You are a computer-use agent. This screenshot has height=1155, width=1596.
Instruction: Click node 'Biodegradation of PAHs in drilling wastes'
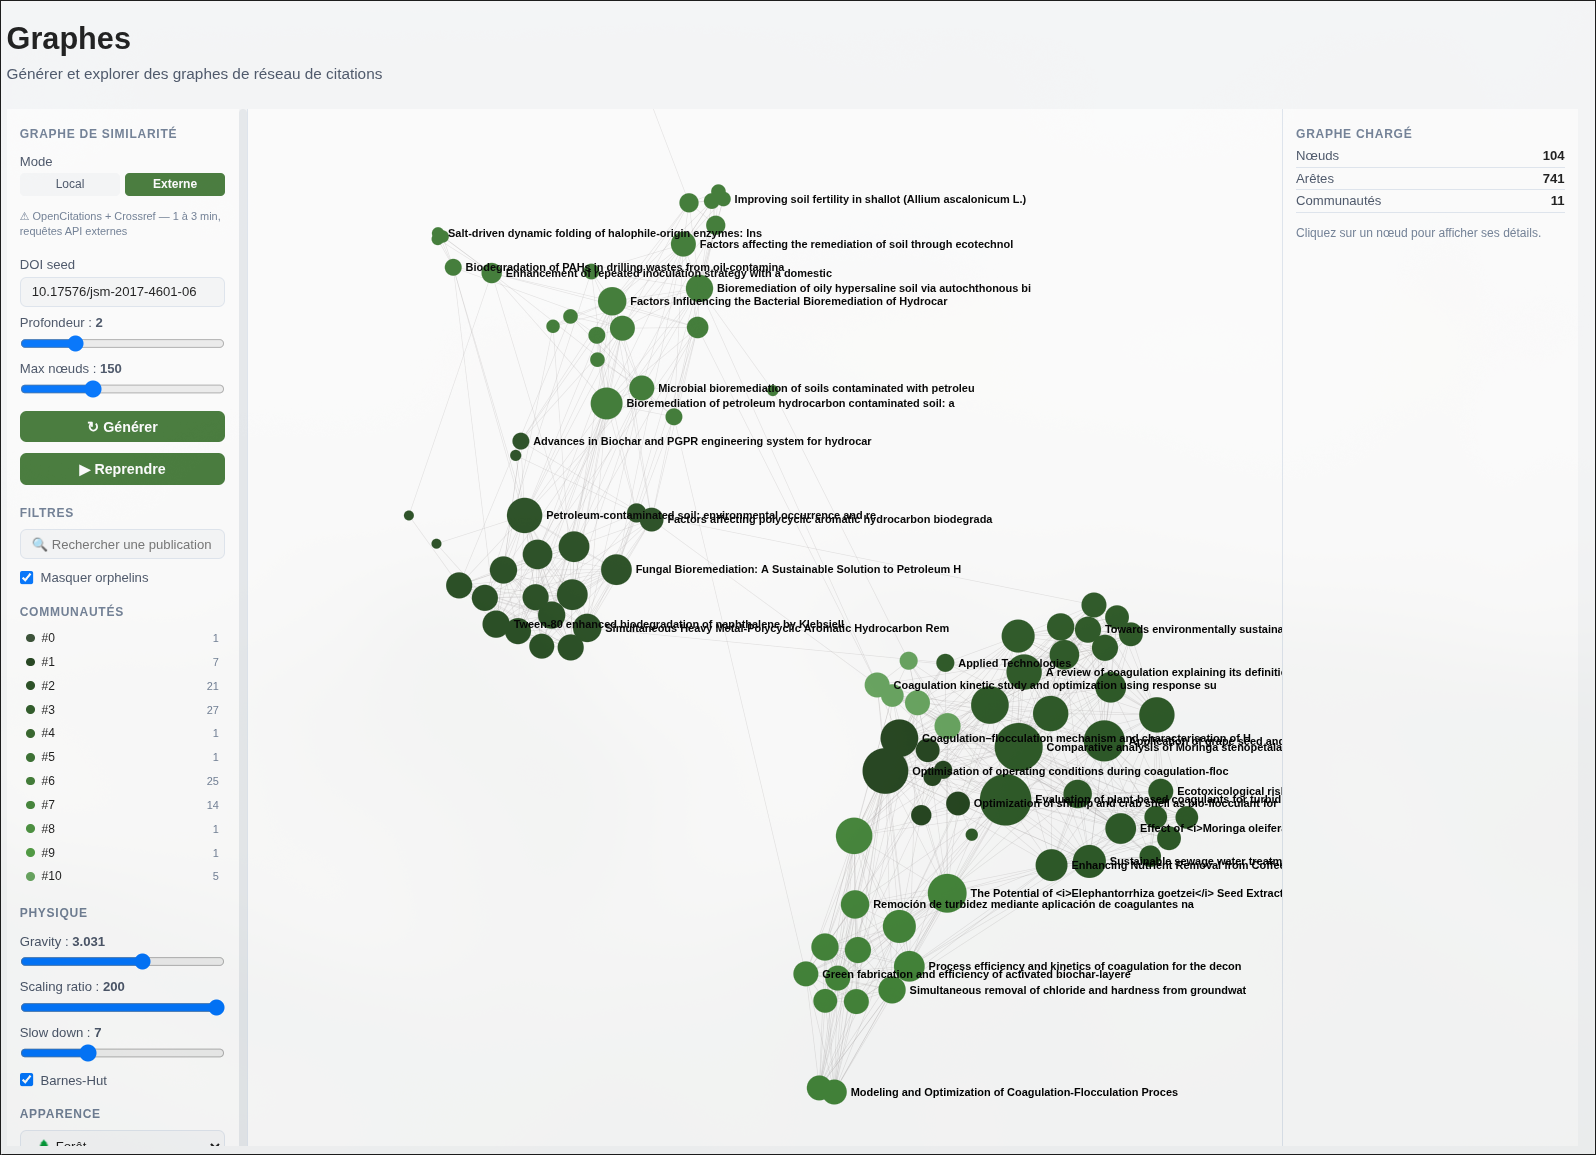point(453,268)
